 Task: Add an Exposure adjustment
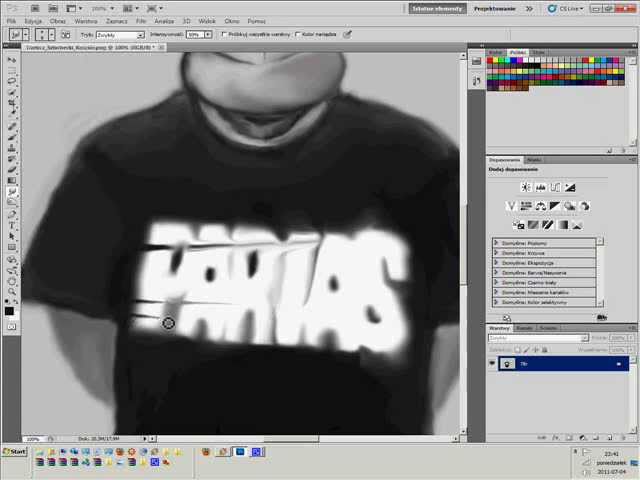point(570,187)
